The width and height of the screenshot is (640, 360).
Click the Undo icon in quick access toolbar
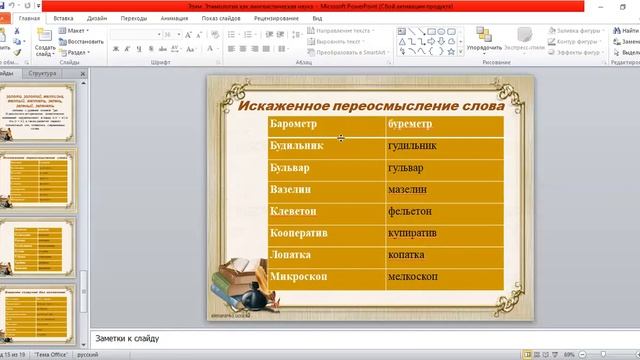[x=12, y=6]
